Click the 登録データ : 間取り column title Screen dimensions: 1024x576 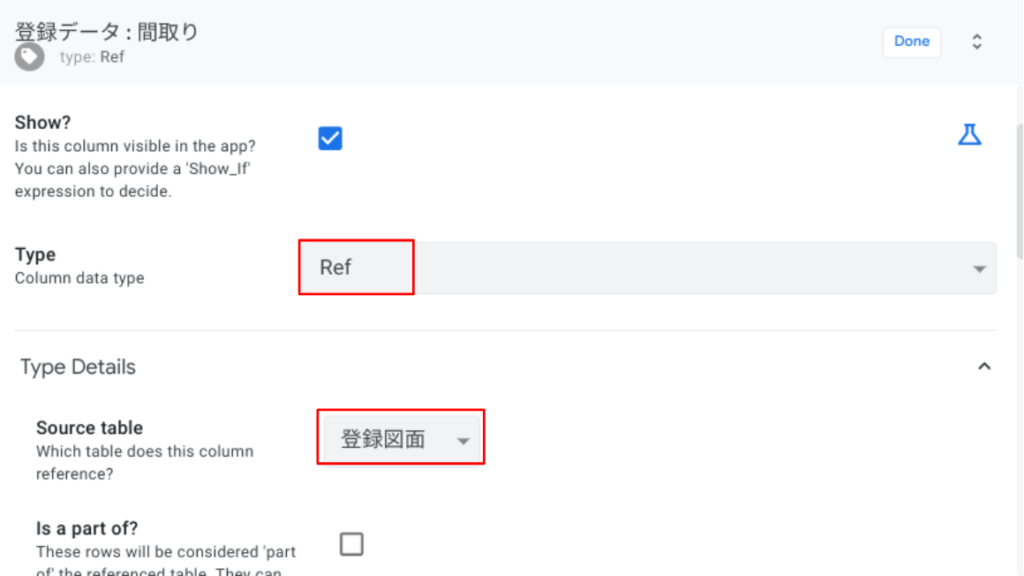point(107,31)
